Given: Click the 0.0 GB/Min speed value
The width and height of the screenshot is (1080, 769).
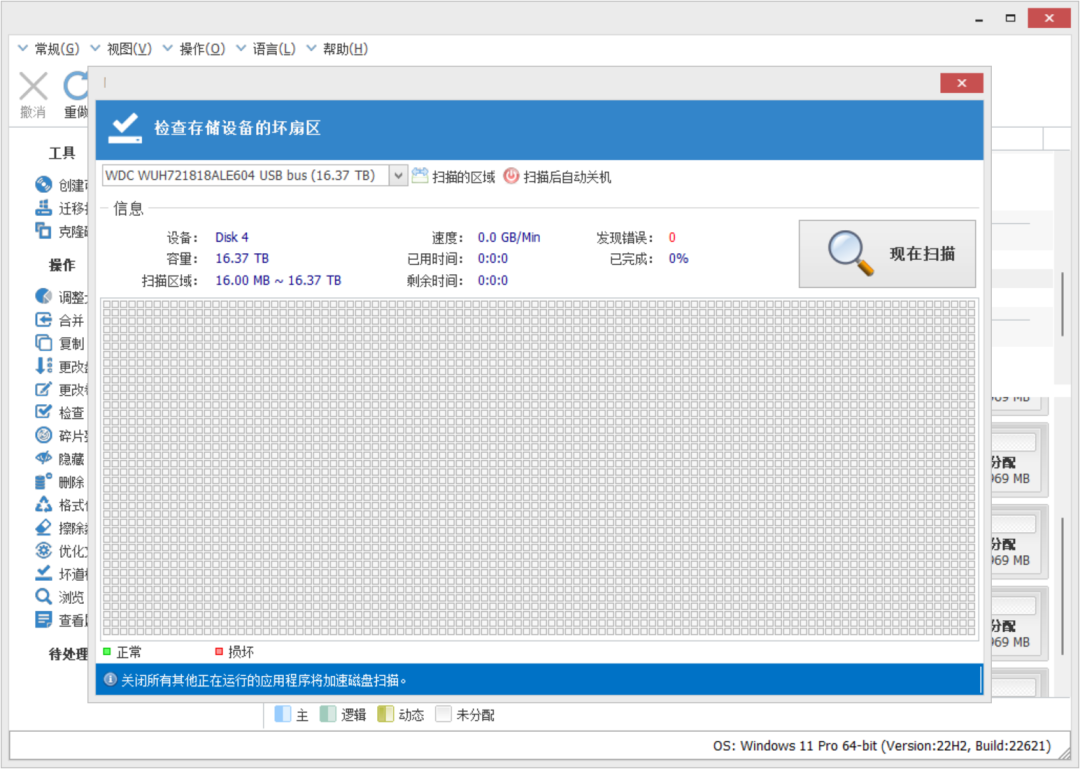Looking at the screenshot, I should pos(509,237).
